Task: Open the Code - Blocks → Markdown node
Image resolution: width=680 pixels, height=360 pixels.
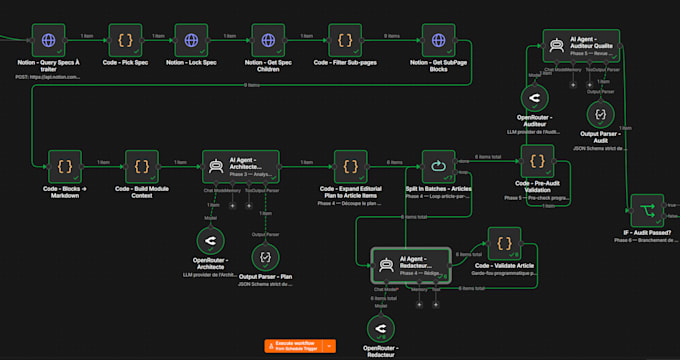Action: click(x=65, y=167)
